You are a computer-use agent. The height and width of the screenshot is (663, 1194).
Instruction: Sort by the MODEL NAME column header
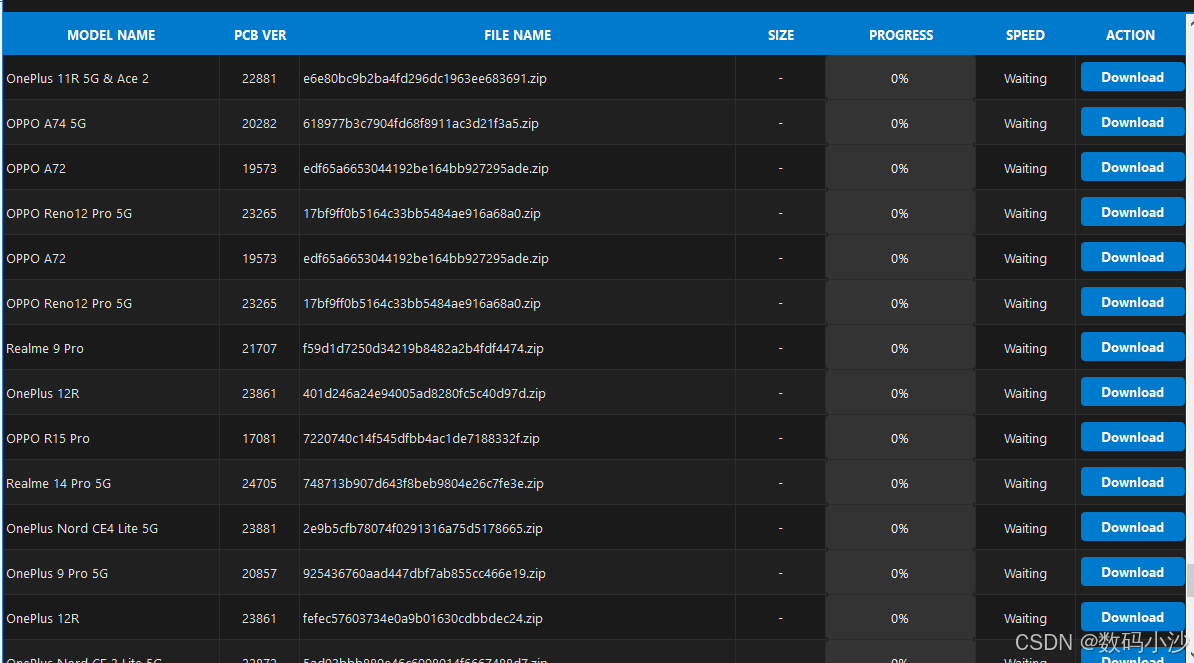coord(111,35)
